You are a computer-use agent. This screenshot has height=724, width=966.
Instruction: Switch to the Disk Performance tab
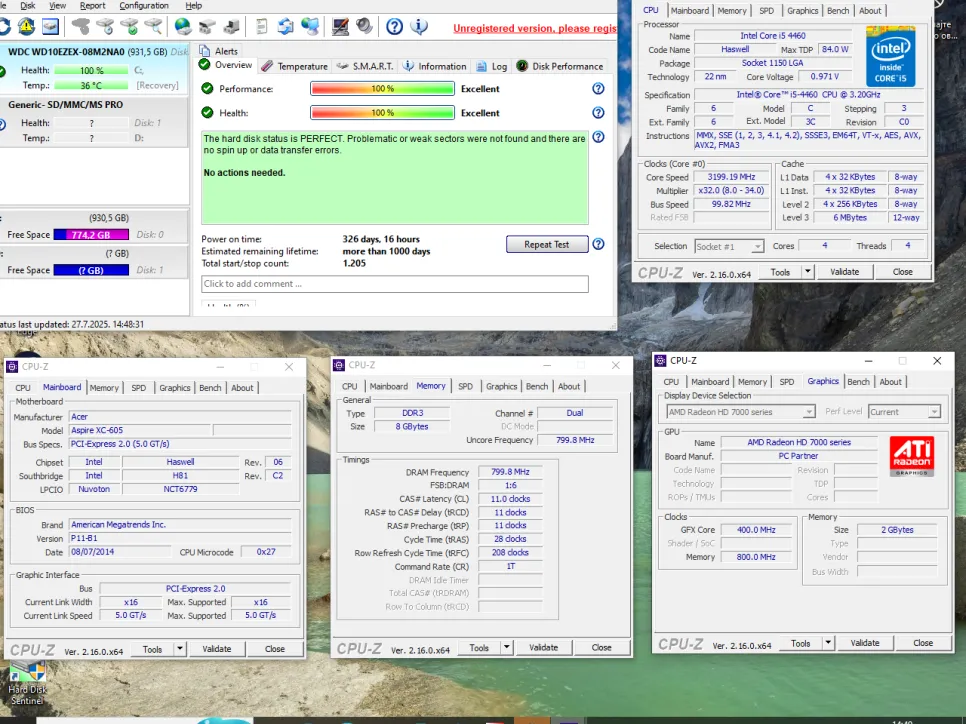(560, 66)
